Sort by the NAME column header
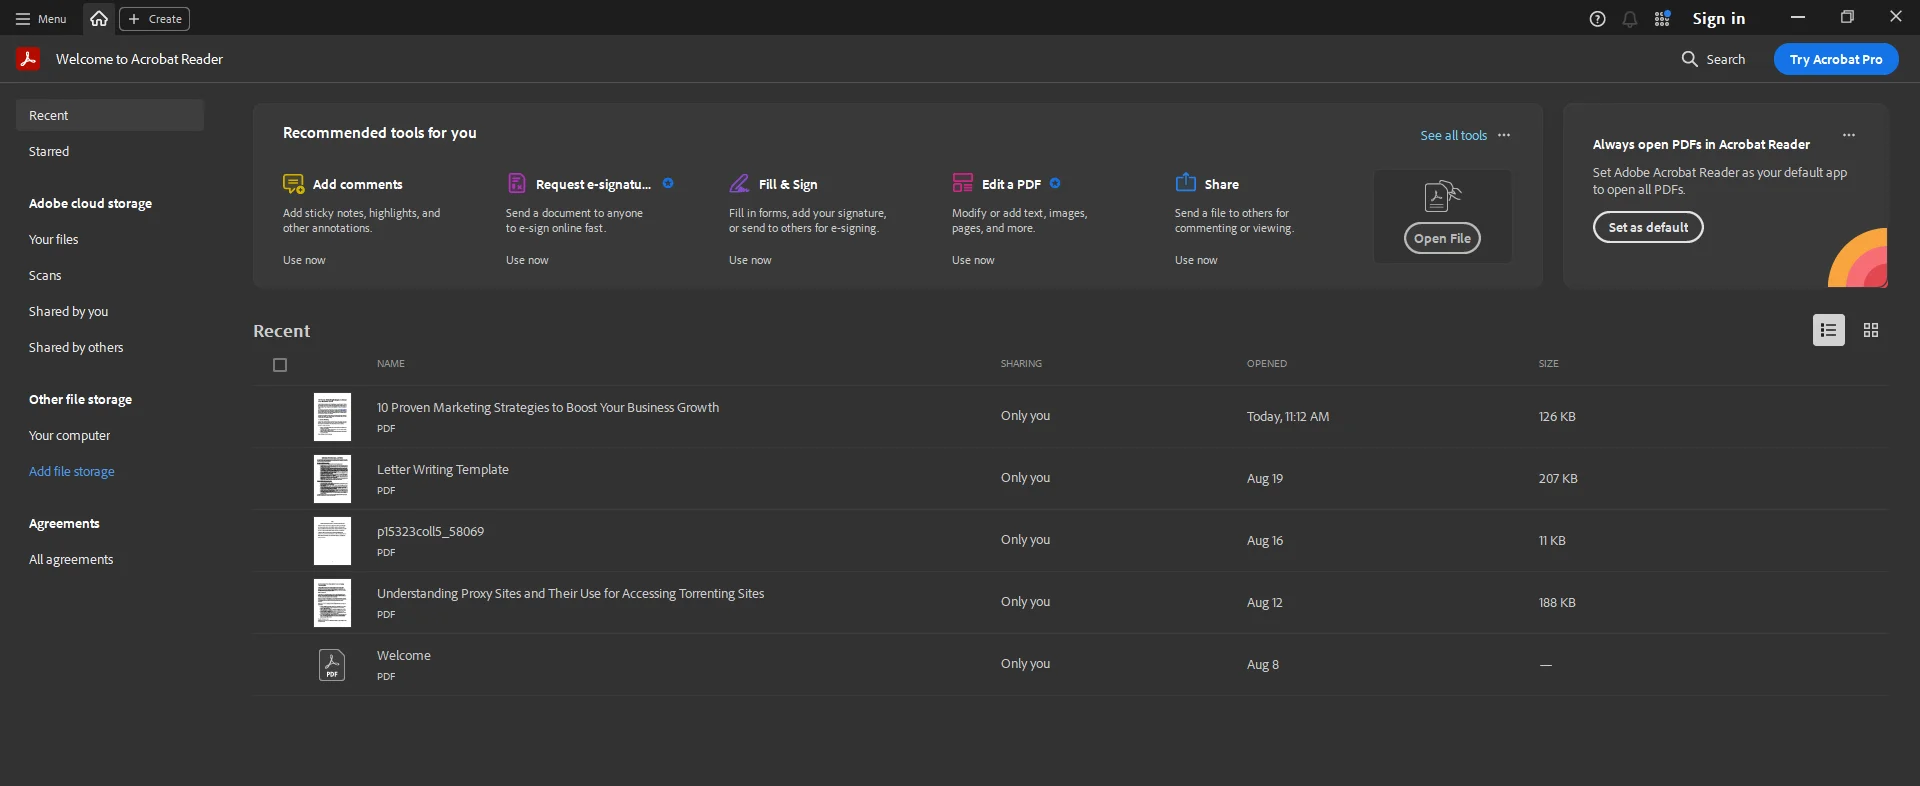Screen dimensions: 1920x786 tap(391, 364)
